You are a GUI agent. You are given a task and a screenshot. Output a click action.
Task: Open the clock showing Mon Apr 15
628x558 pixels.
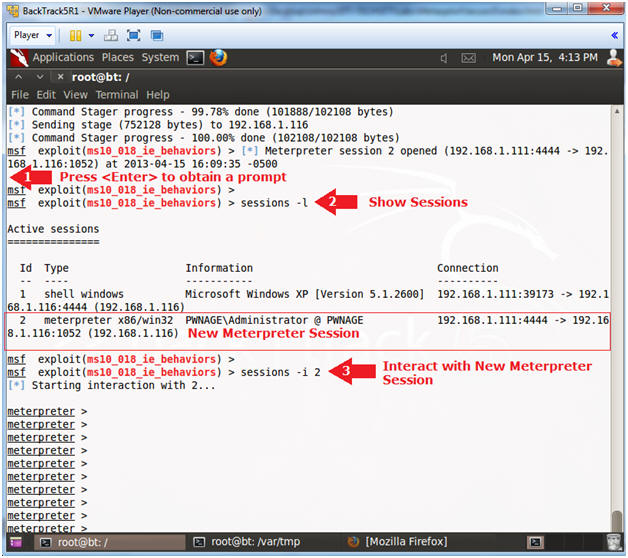[545, 57]
